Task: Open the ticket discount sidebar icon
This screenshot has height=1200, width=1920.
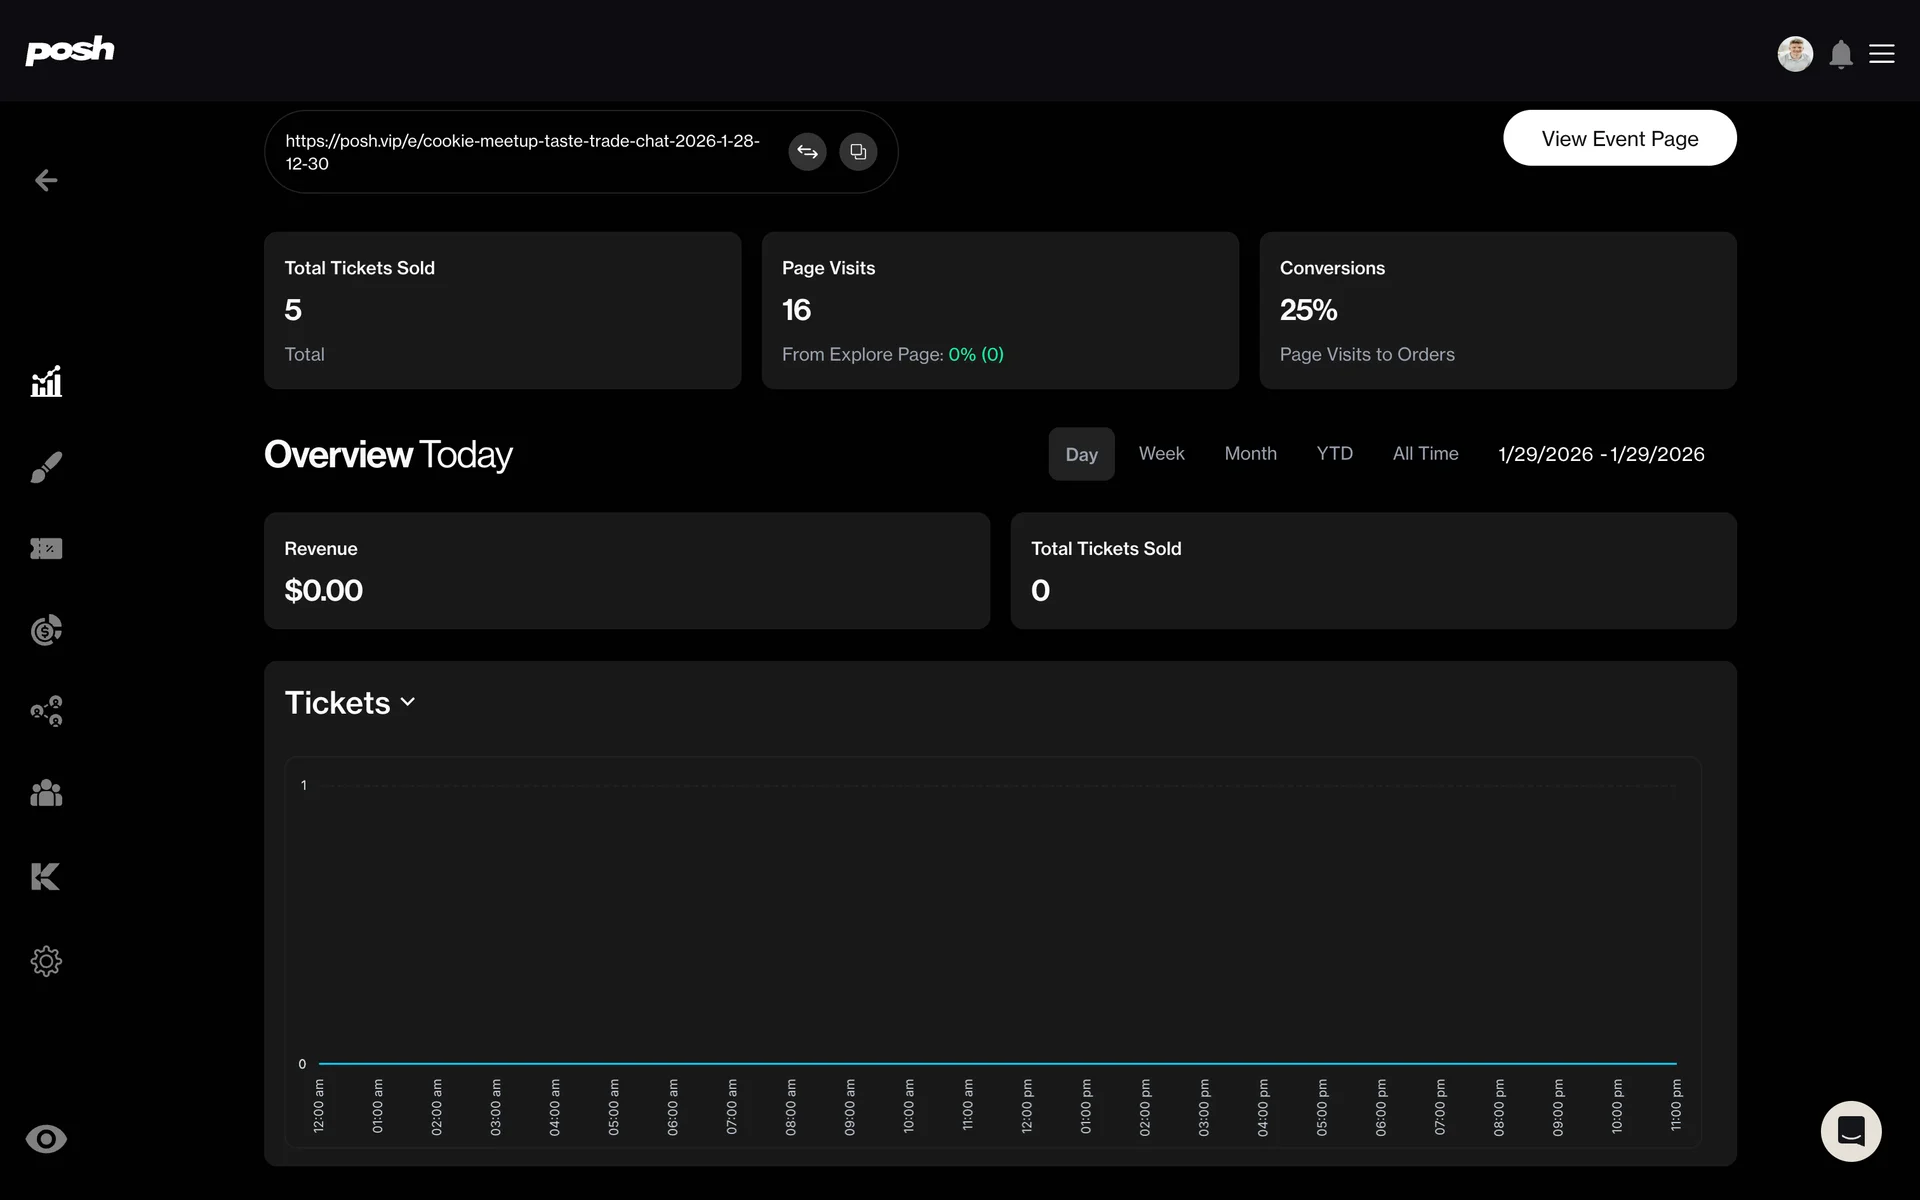Action: click(46, 548)
